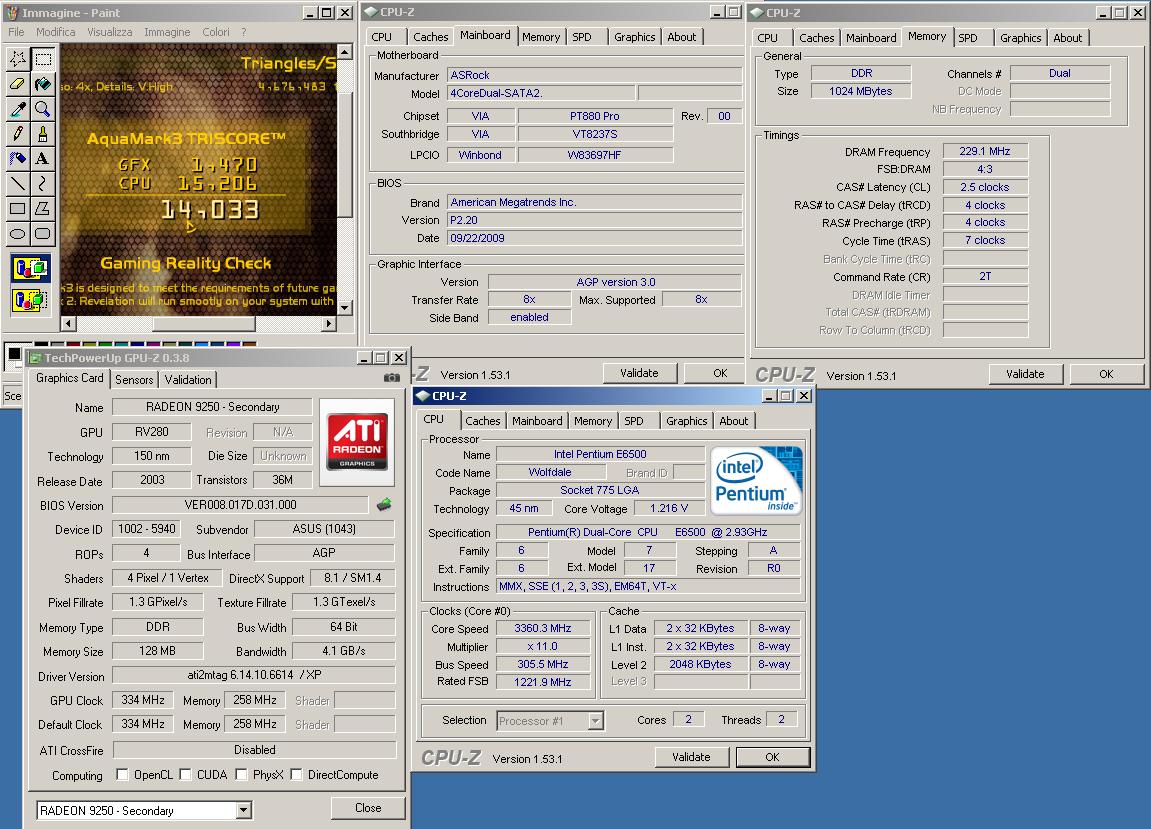Click OK in the Memory CPU-Z window
This screenshot has width=1151, height=829.
pyautogui.click(x=1106, y=374)
